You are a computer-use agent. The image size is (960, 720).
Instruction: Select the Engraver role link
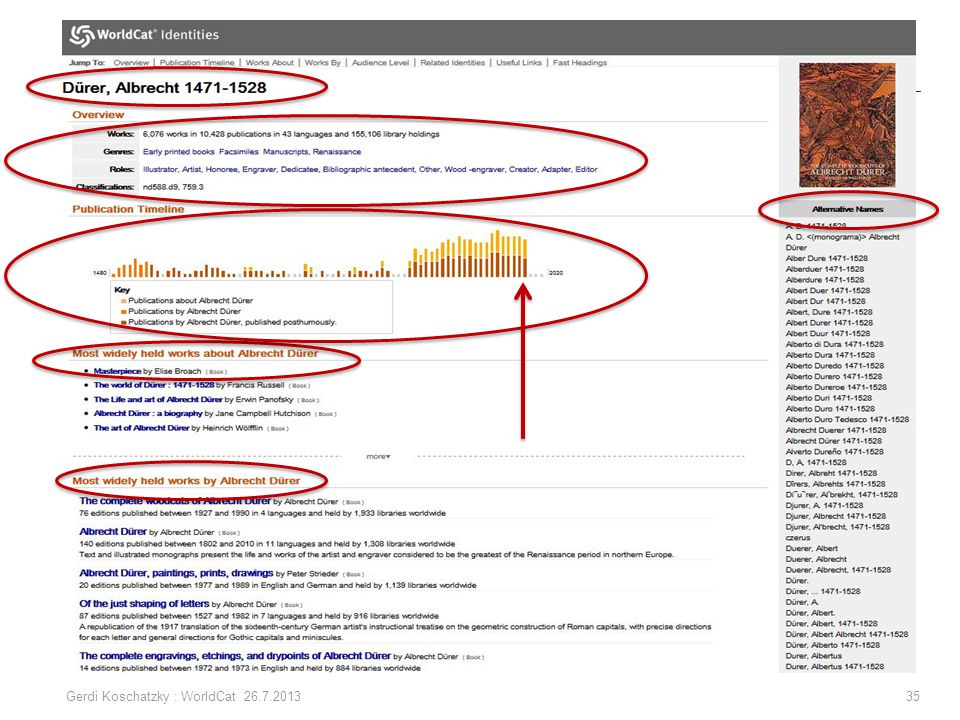[258, 170]
